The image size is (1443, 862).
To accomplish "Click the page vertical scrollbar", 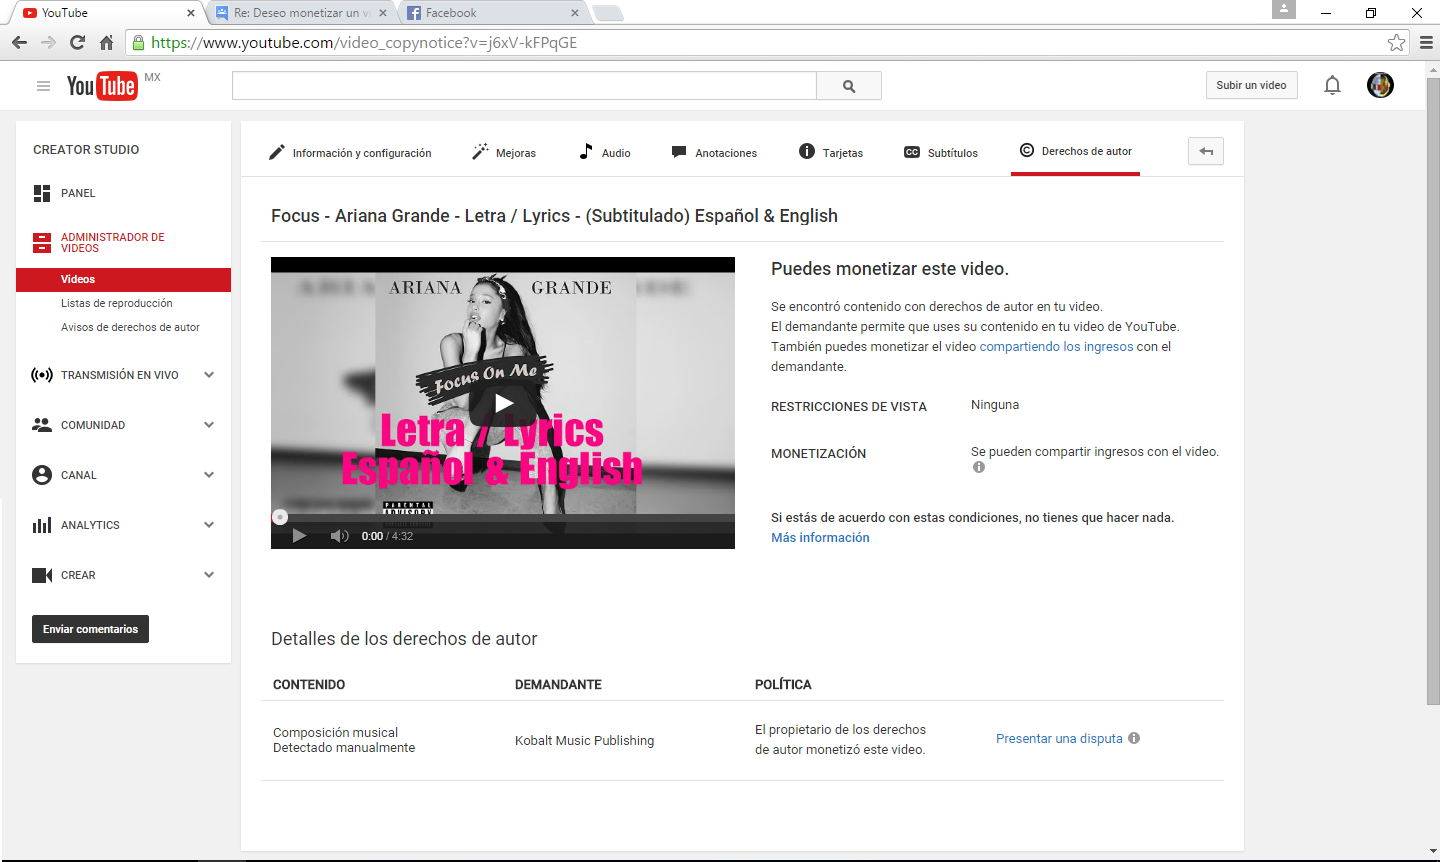I will [x=1433, y=390].
